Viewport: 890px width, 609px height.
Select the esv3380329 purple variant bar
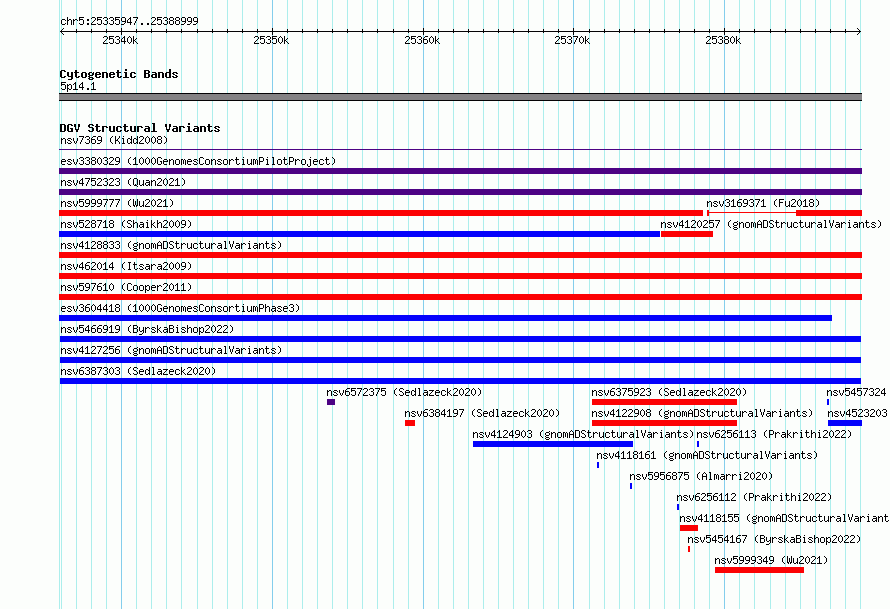[x=460, y=171]
